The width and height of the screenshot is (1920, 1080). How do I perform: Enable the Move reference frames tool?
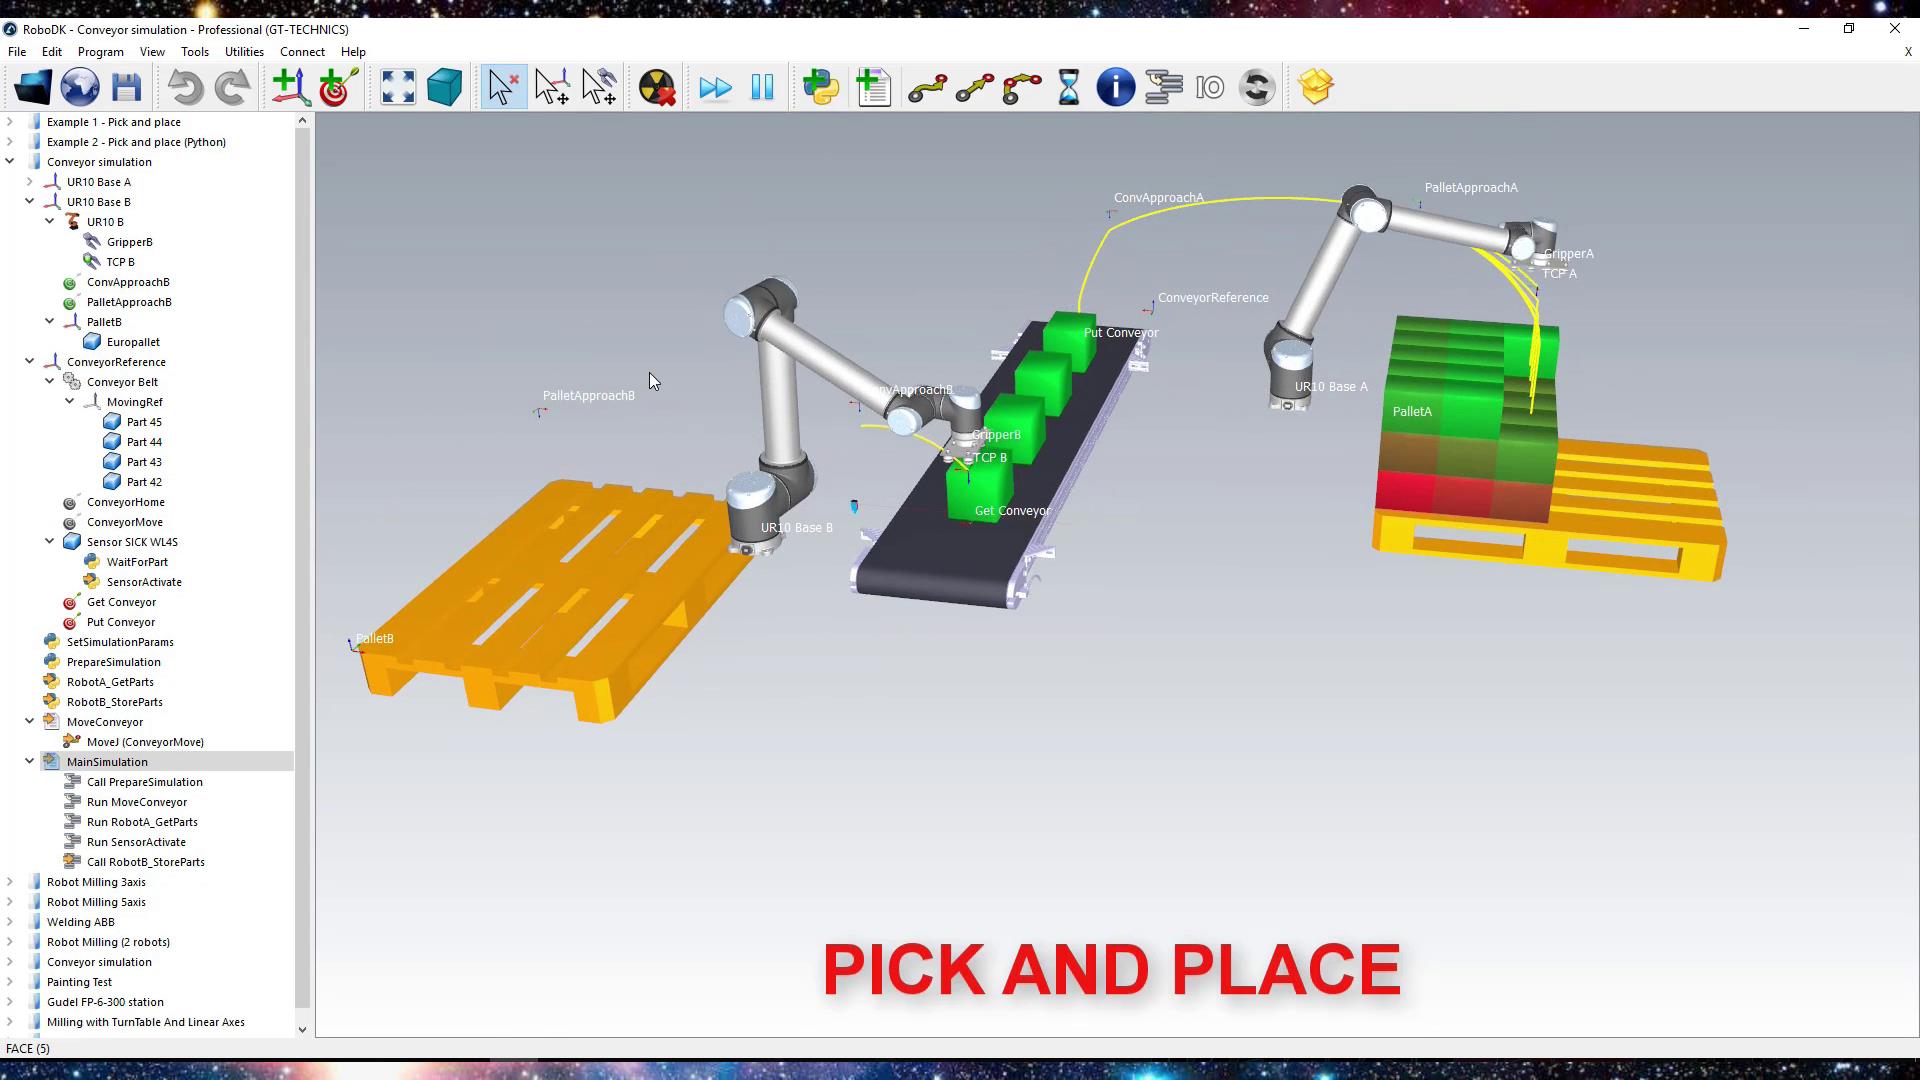point(552,88)
